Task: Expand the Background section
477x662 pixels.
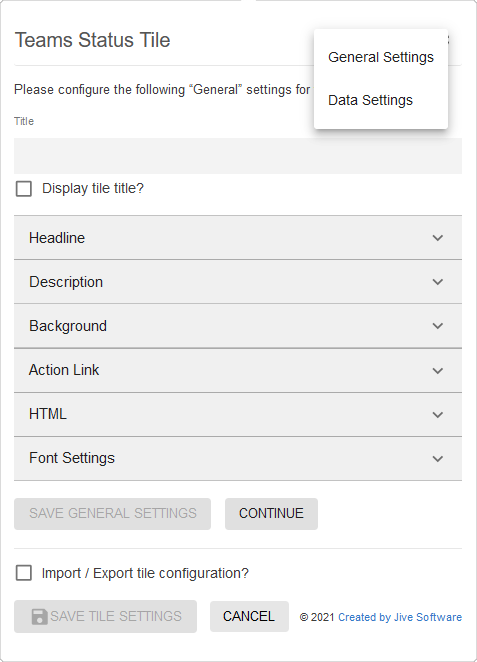Action: (x=238, y=326)
